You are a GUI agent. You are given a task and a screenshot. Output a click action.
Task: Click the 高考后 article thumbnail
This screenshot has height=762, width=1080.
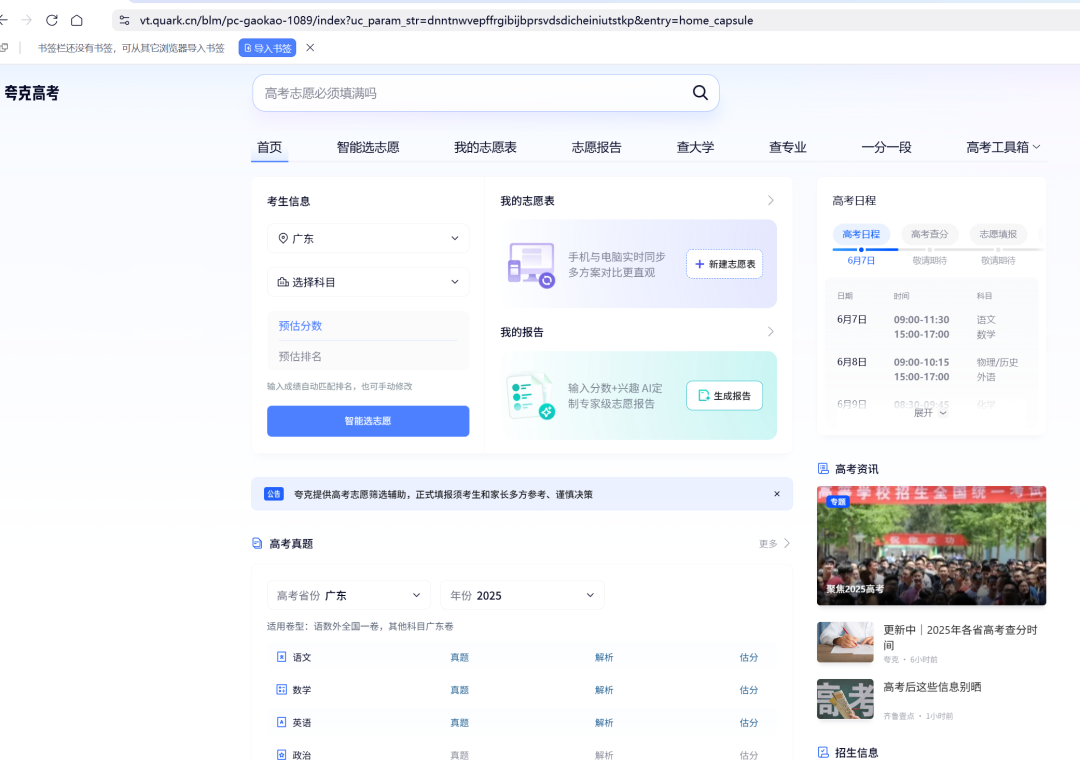point(845,699)
